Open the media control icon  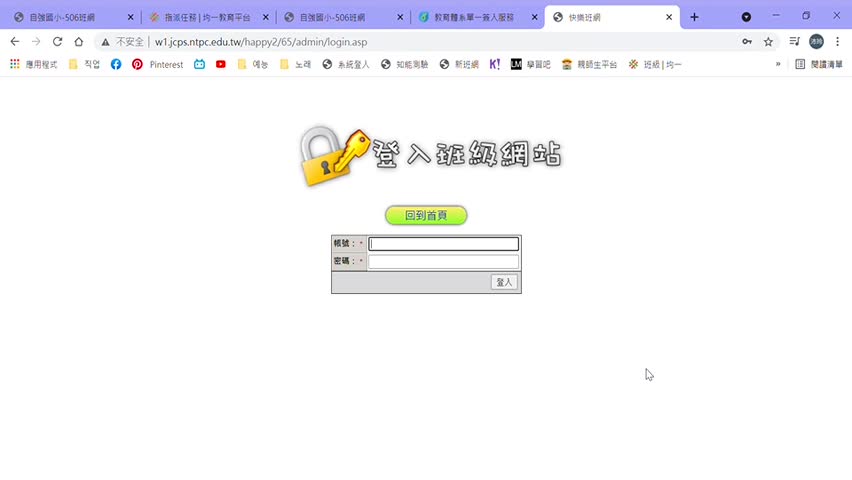[x=794, y=41]
